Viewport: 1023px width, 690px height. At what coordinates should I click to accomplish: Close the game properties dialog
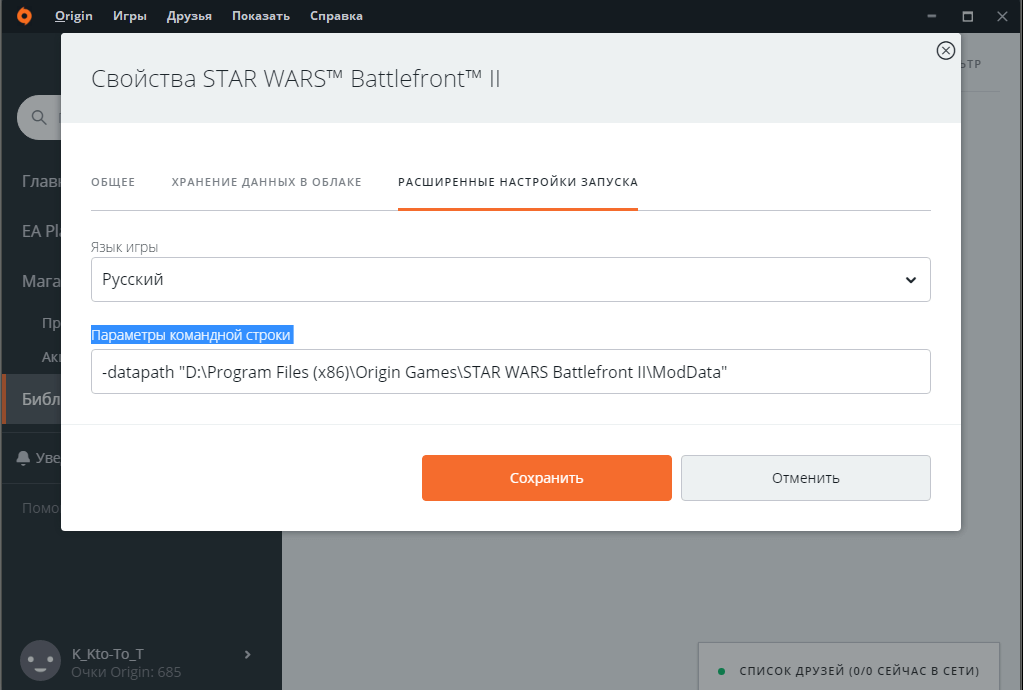pyautogui.click(x=945, y=51)
